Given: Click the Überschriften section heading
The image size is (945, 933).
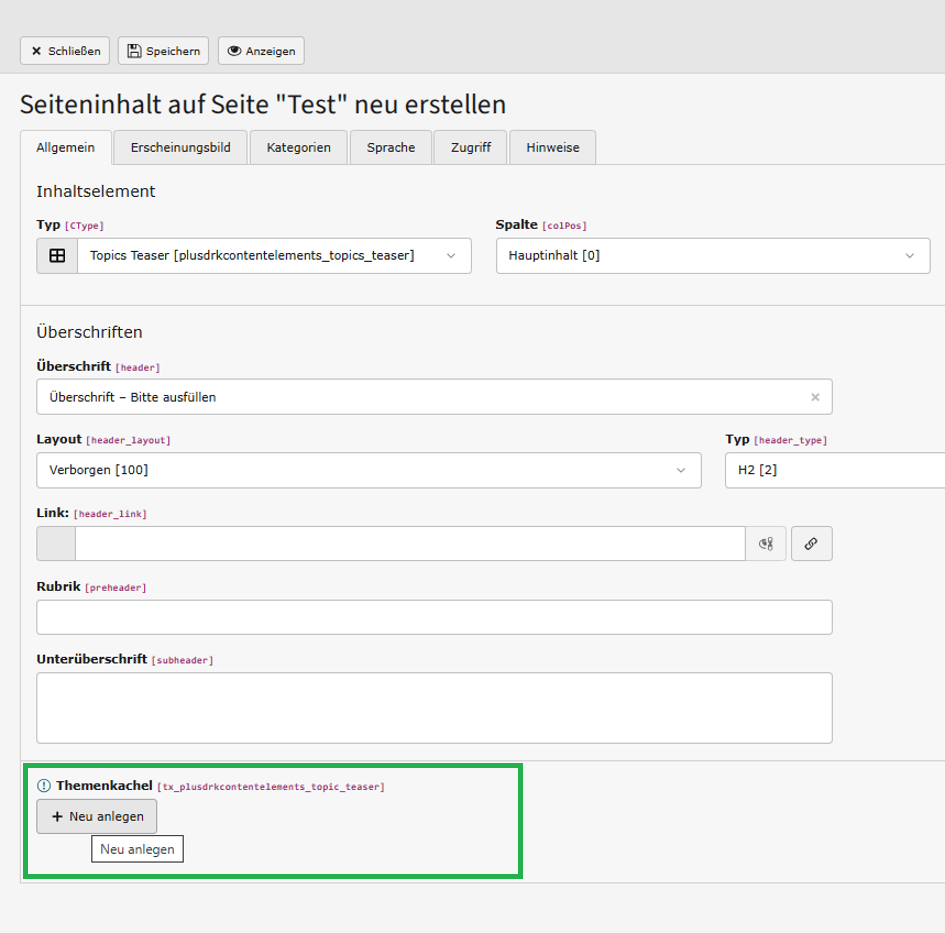Looking at the screenshot, I should (x=89, y=332).
